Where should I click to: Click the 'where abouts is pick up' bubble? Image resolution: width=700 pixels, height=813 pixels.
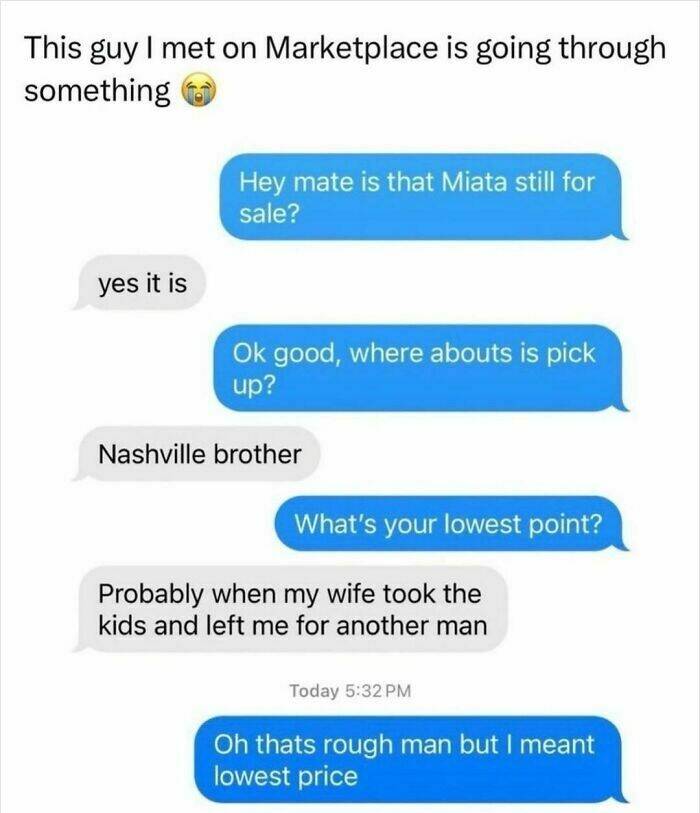(x=421, y=368)
